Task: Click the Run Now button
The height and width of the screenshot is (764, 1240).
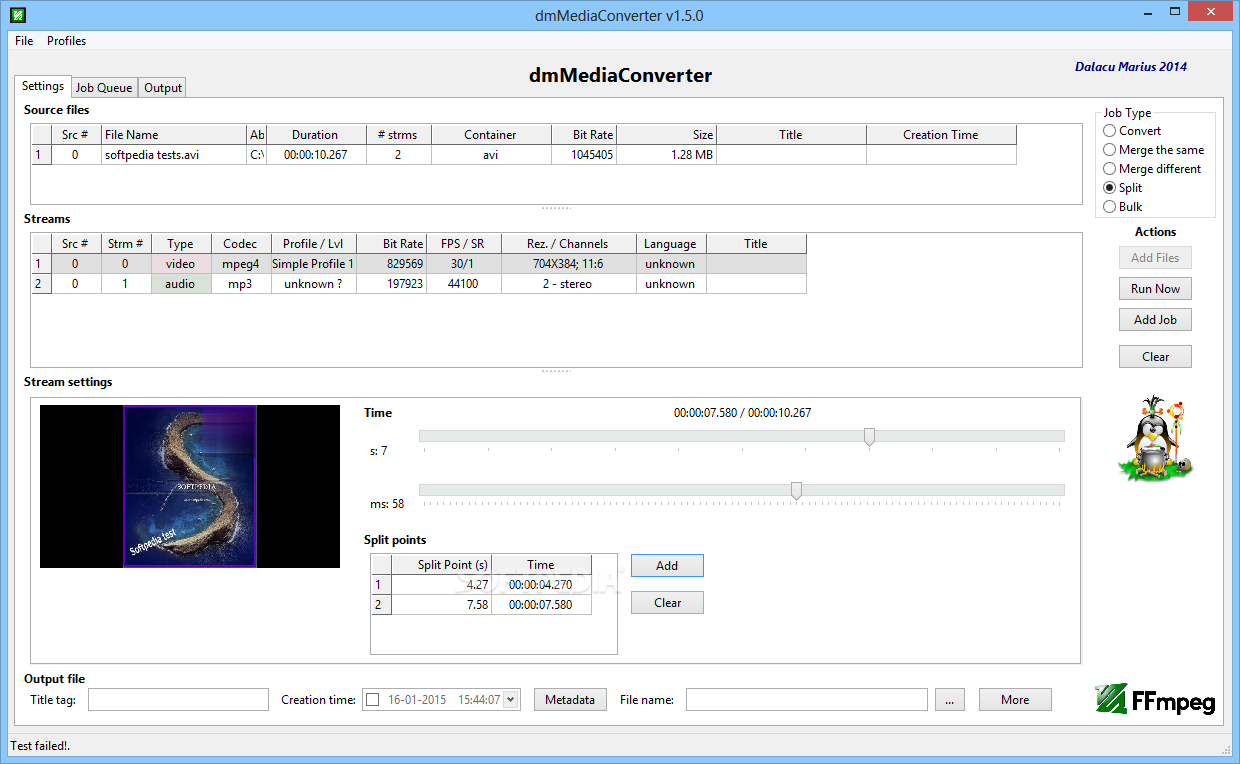Action: point(1155,289)
